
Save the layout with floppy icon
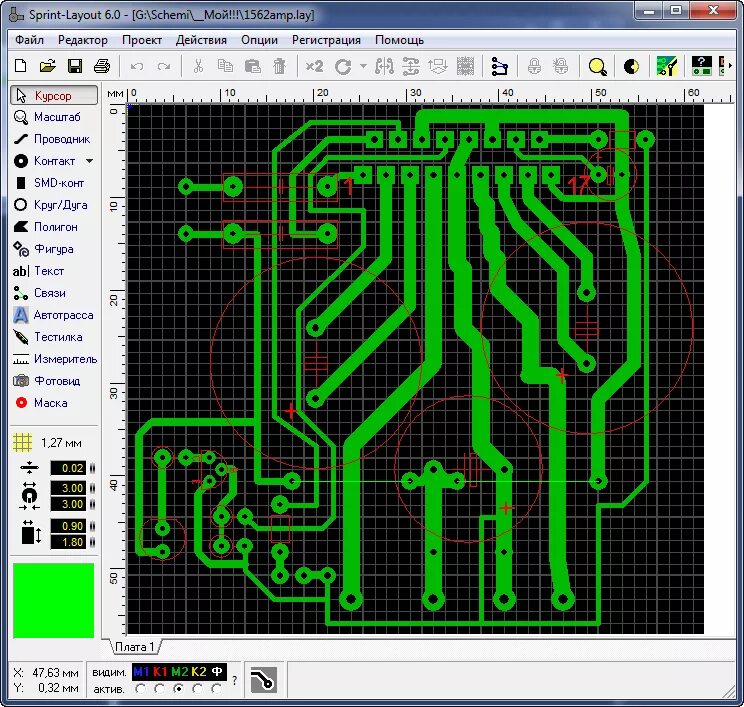tap(75, 66)
